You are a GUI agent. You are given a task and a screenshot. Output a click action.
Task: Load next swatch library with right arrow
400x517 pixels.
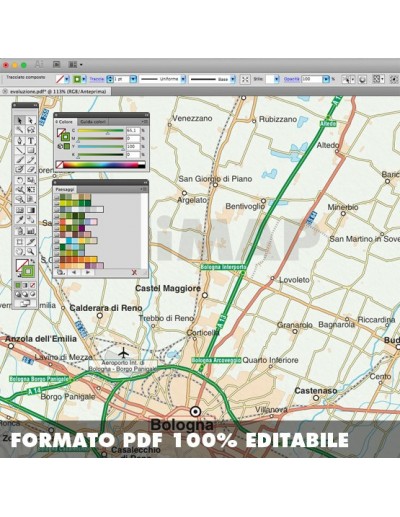click(88, 272)
